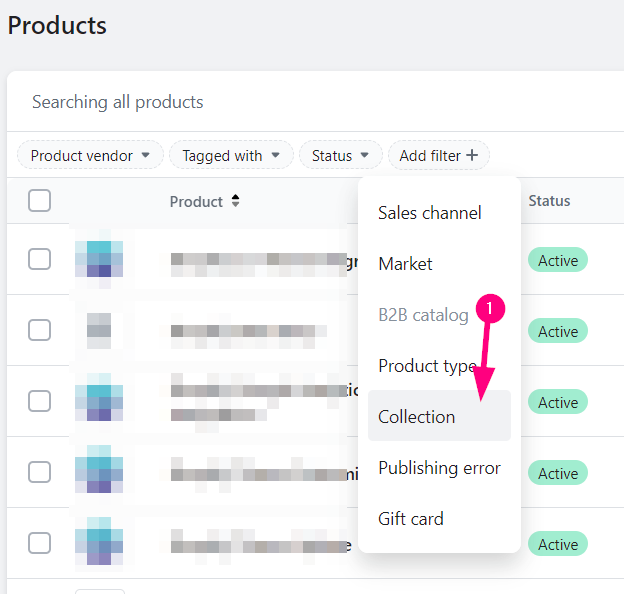The height and width of the screenshot is (594, 624).
Task: Choose Sales channel in the filter menu
Action: pyautogui.click(x=430, y=213)
